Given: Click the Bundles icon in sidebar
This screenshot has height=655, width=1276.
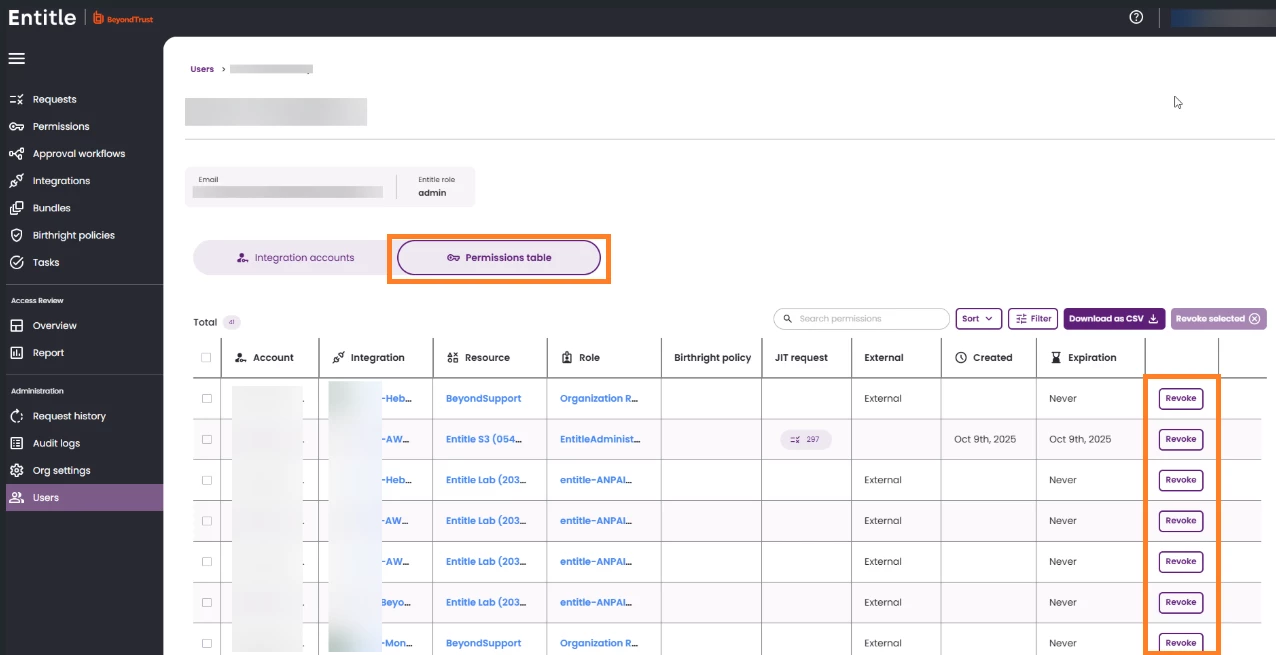Looking at the screenshot, I should 16,208.
